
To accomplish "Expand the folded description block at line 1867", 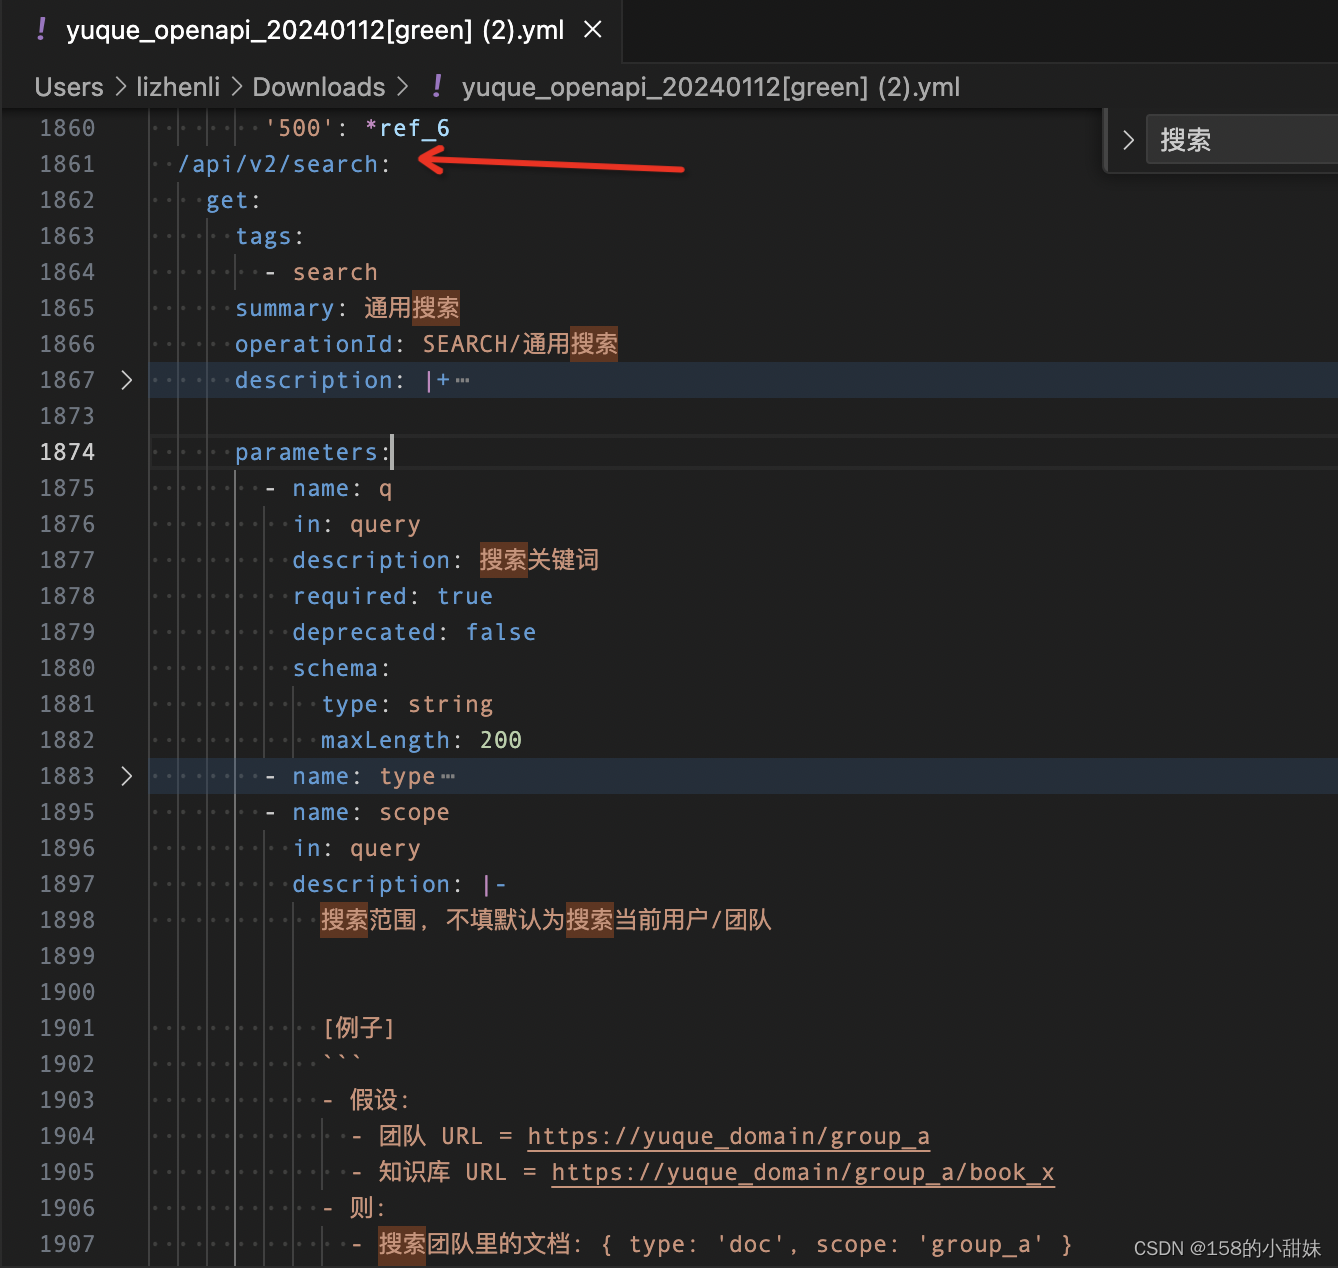I will pyautogui.click(x=126, y=380).
